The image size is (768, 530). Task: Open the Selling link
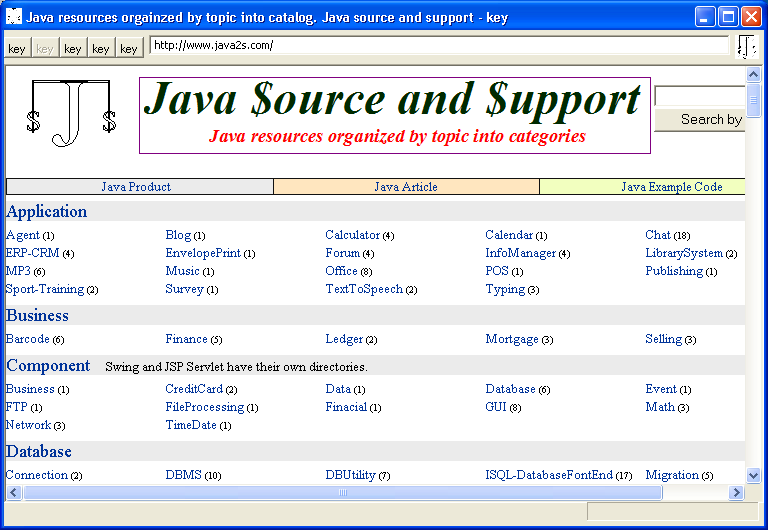point(663,339)
